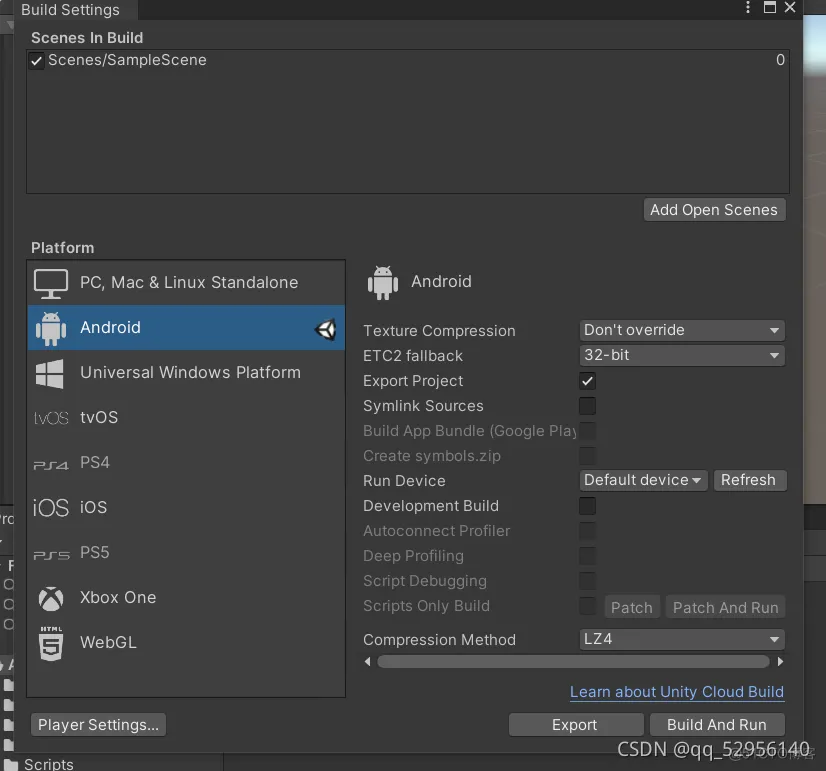Viewport: 826px width, 771px height.
Task: Refresh the run device list
Action: pos(749,480)
